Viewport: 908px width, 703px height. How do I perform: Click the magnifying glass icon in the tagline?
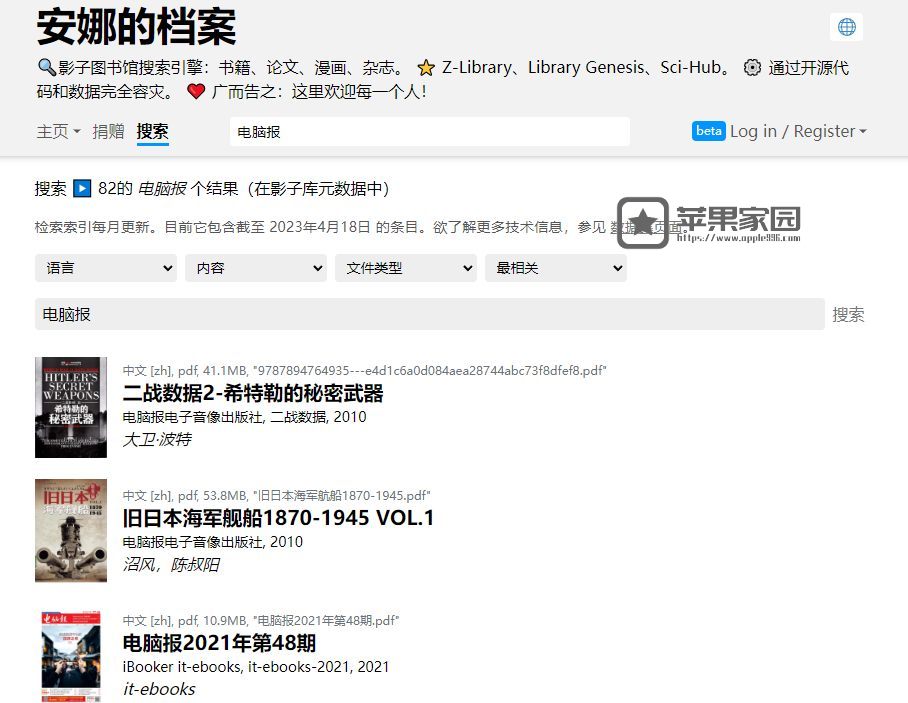pyautogui.click(x=46, y=67)
